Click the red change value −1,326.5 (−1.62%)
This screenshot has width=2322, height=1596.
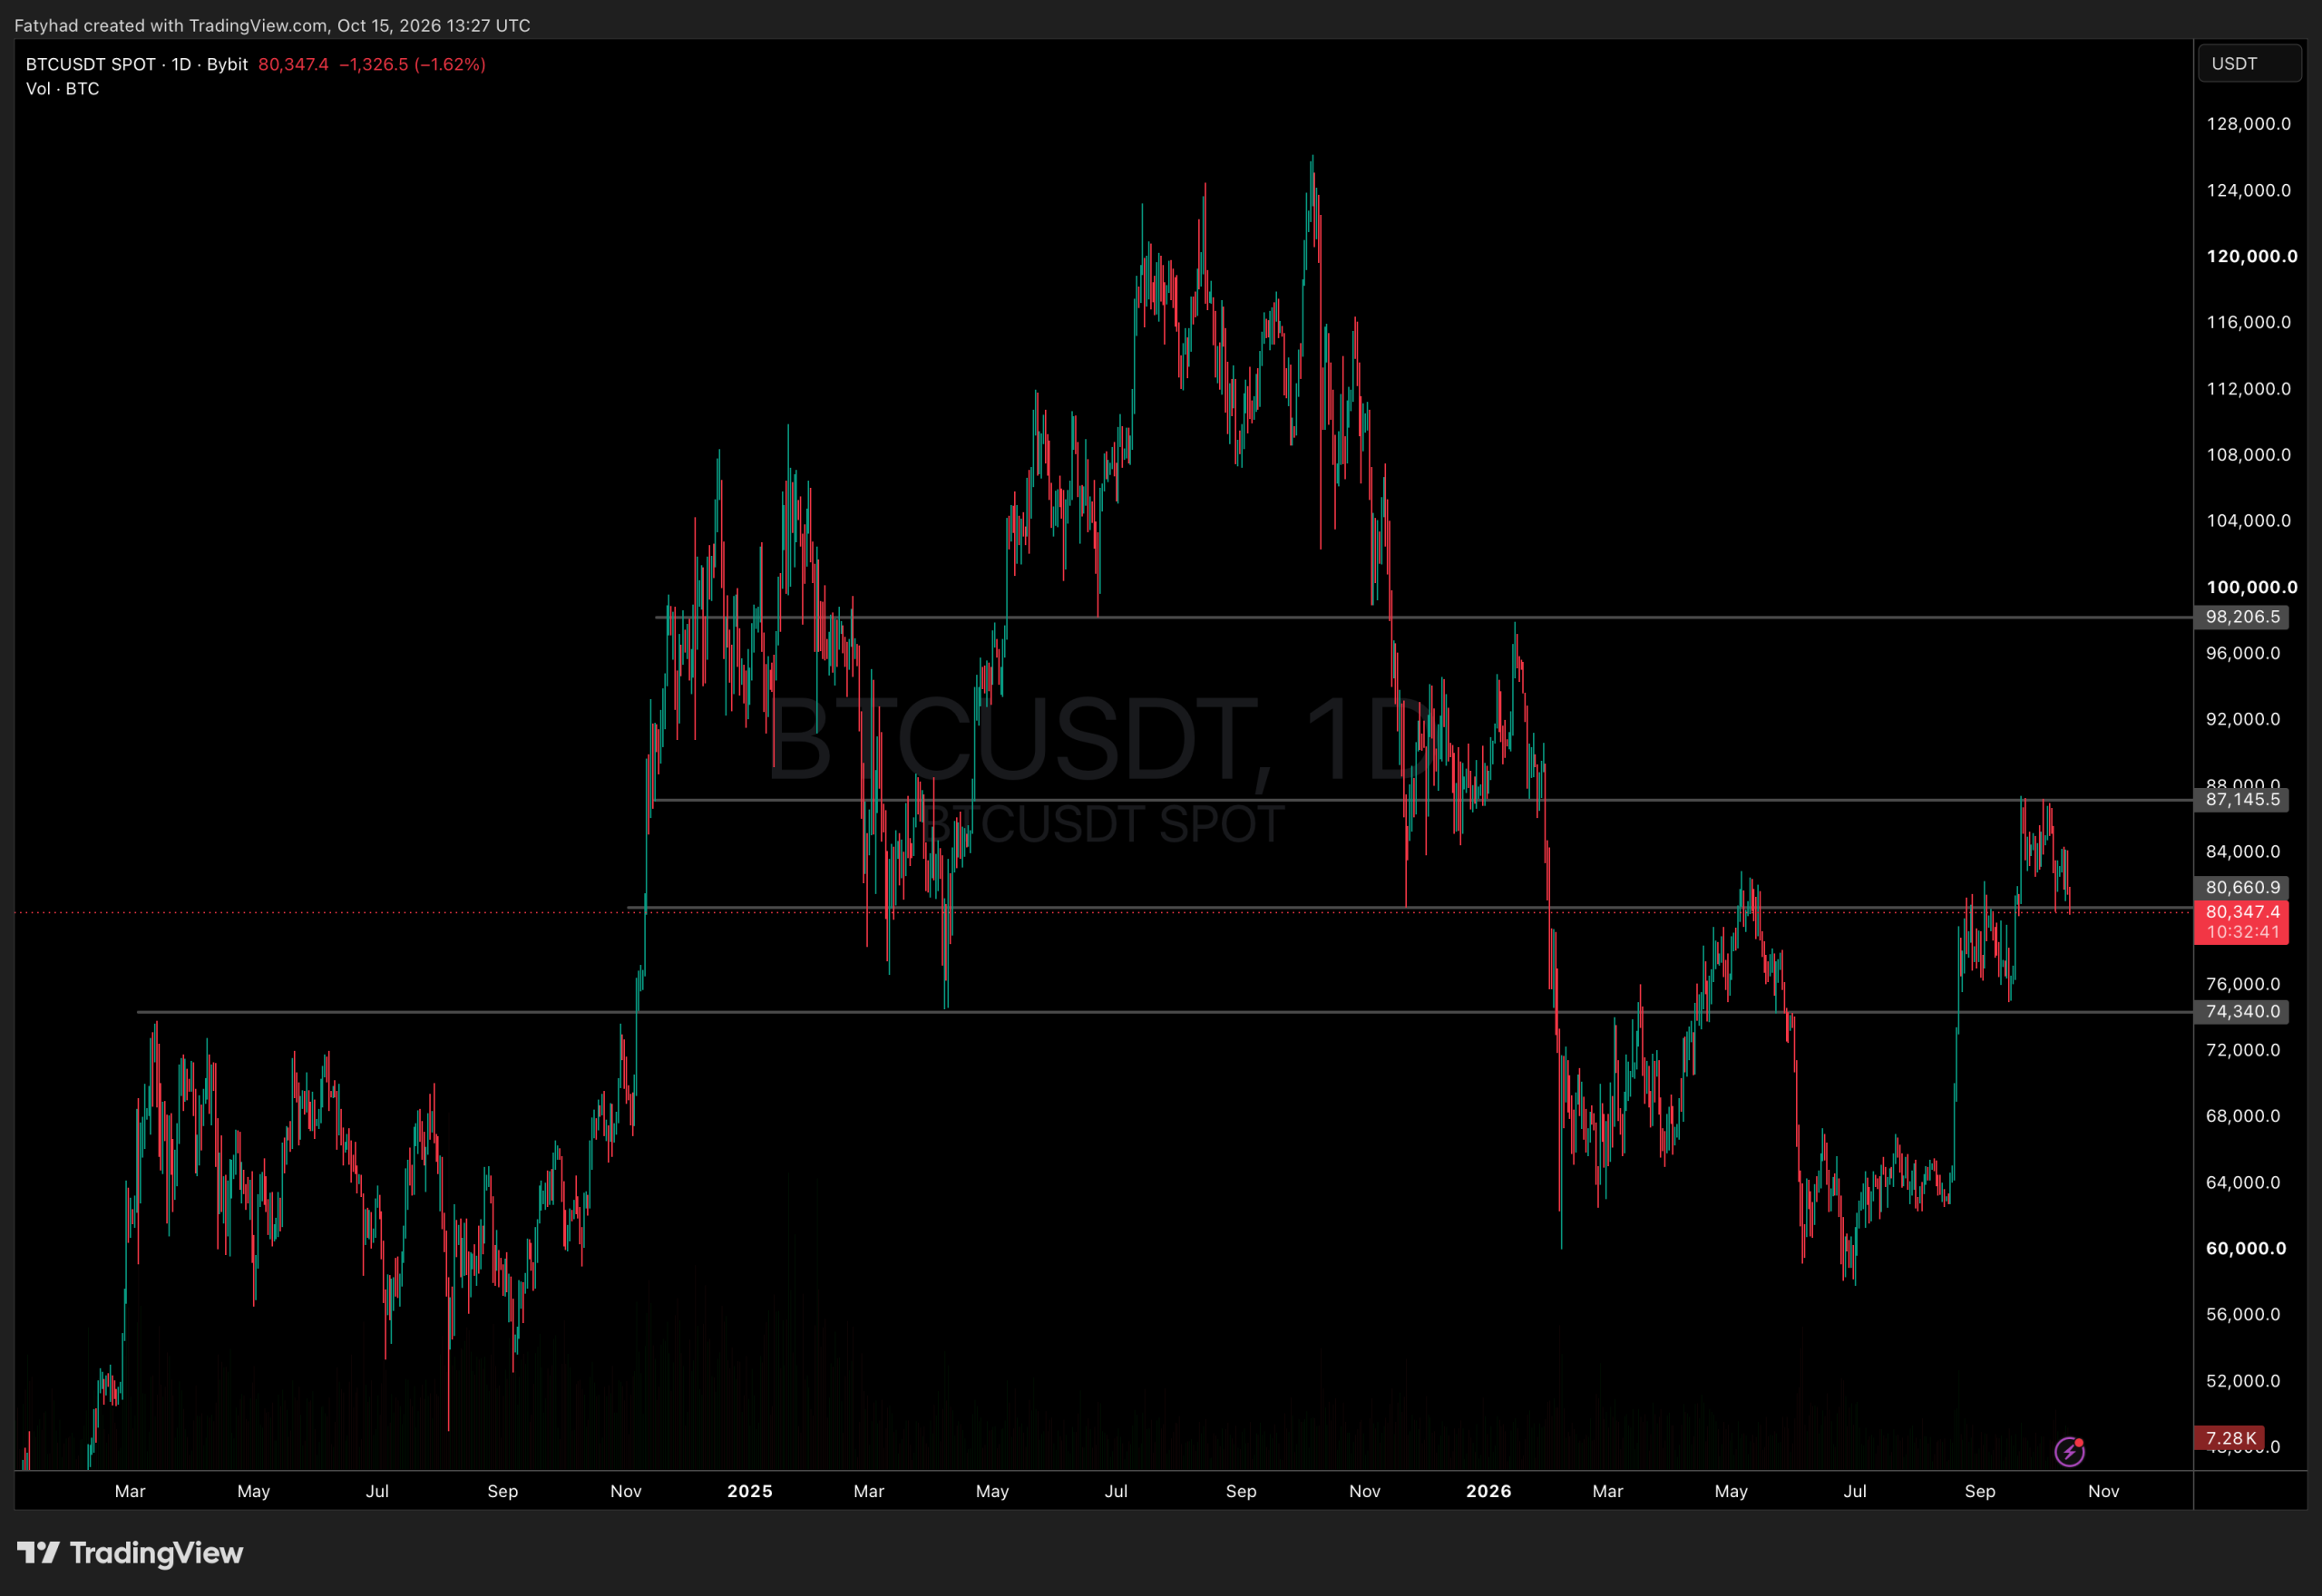412,64
